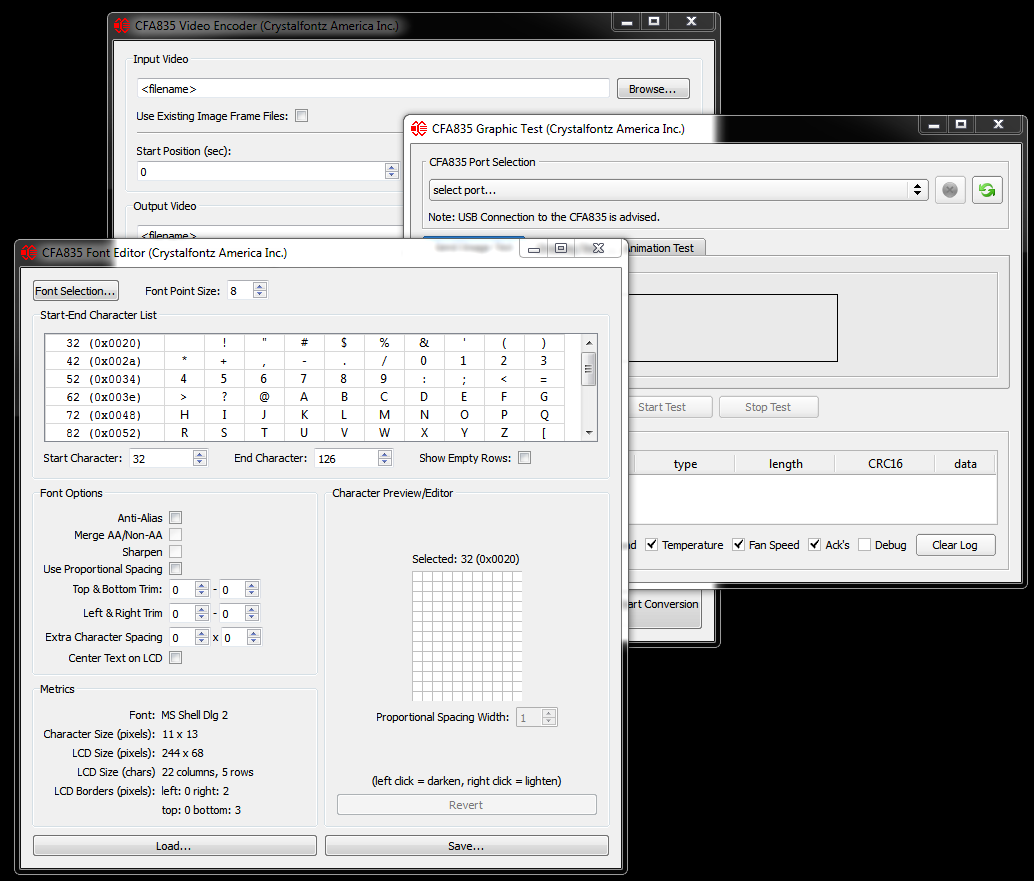Open the Font Selection dialog
The height and width of the screenshot is (881, 1034).
tap(76, 291)
